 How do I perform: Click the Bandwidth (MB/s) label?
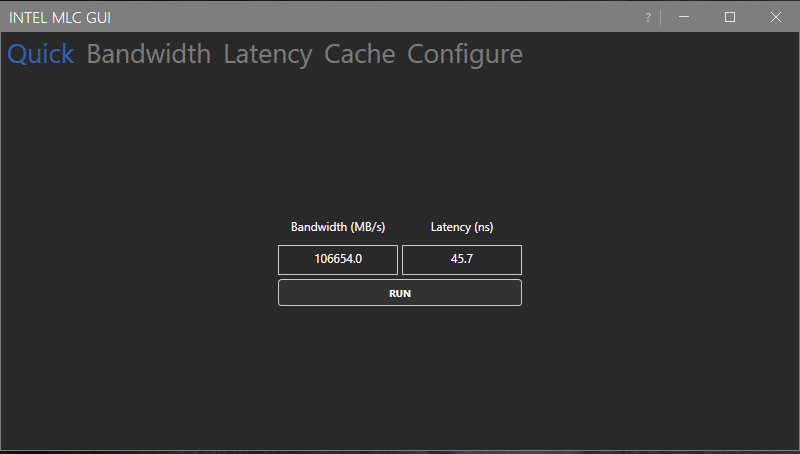click(x=338, y=227)
